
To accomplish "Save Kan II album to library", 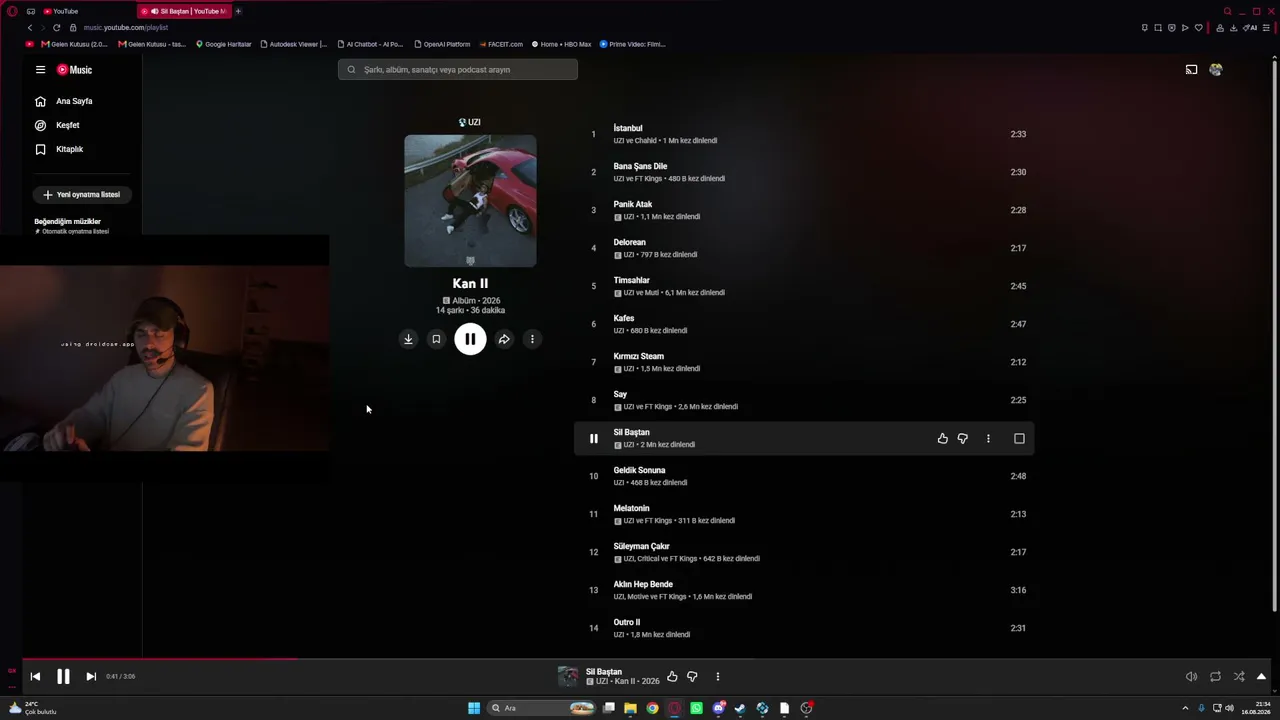I will pyautogui.click(x=436, y=339).
